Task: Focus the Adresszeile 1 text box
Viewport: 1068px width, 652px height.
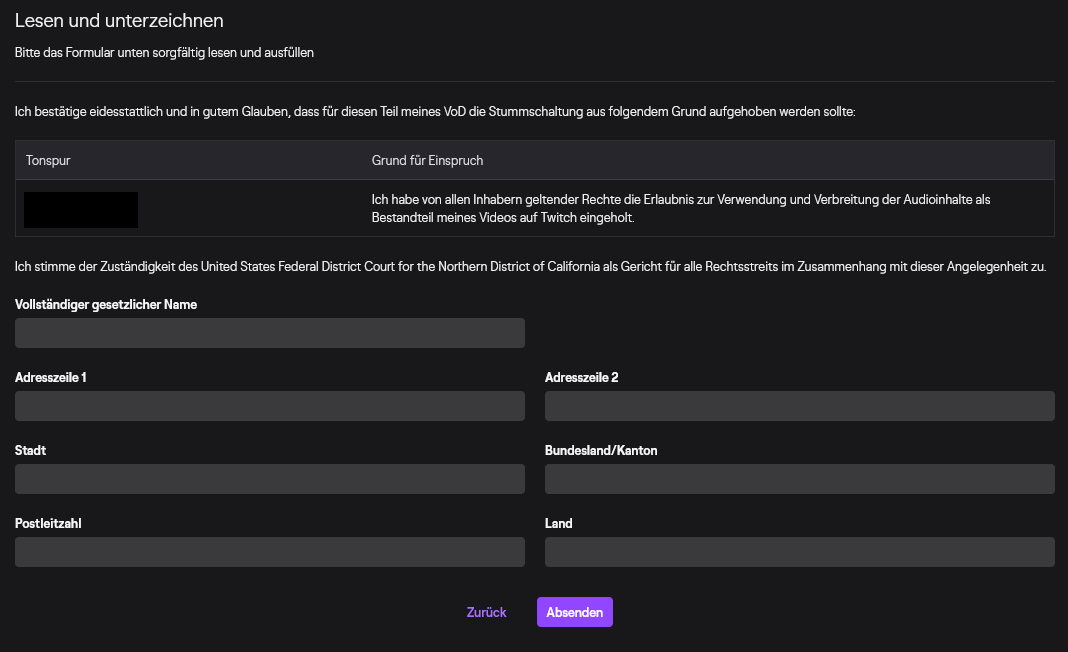Action: click(x=270, y=406)
